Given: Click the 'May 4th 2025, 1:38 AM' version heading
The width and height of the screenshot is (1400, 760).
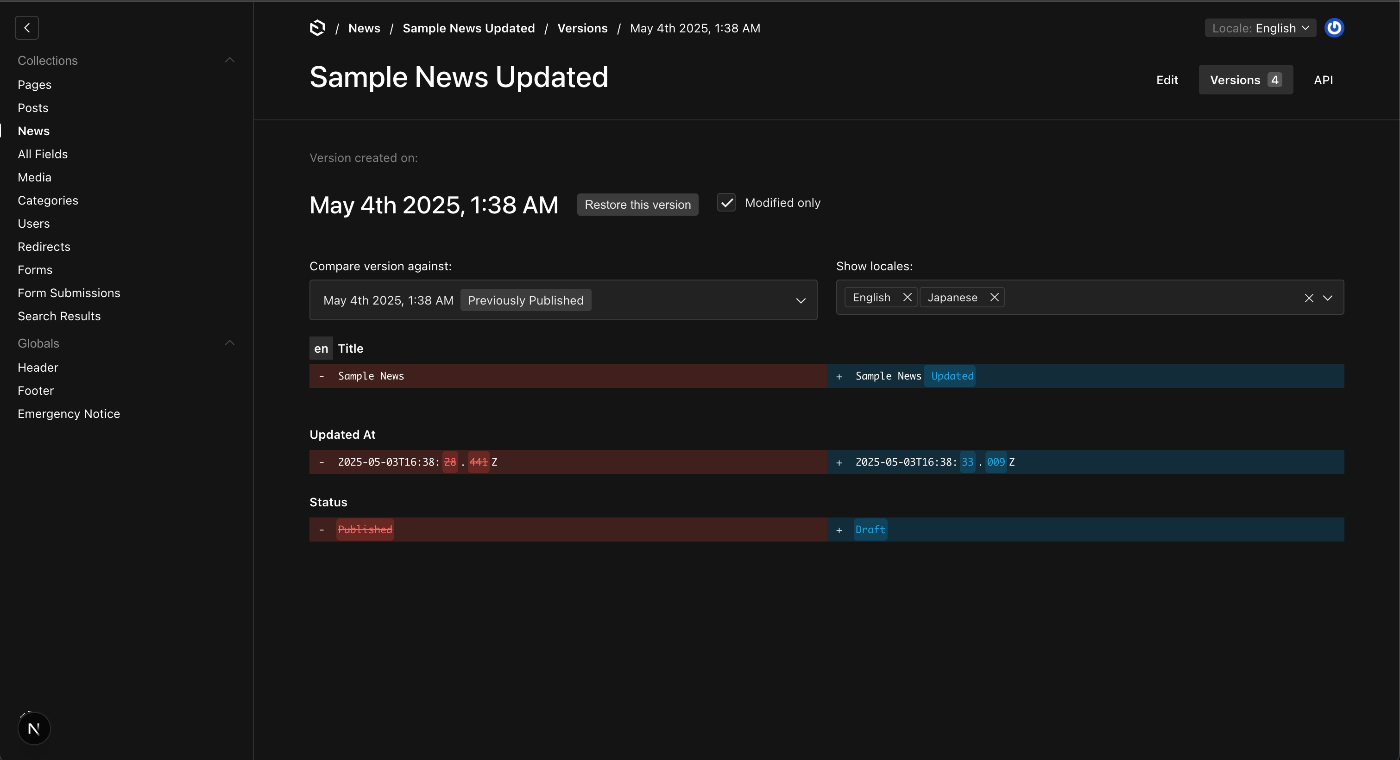Looking at the screenshot, I should coord(433,205).
